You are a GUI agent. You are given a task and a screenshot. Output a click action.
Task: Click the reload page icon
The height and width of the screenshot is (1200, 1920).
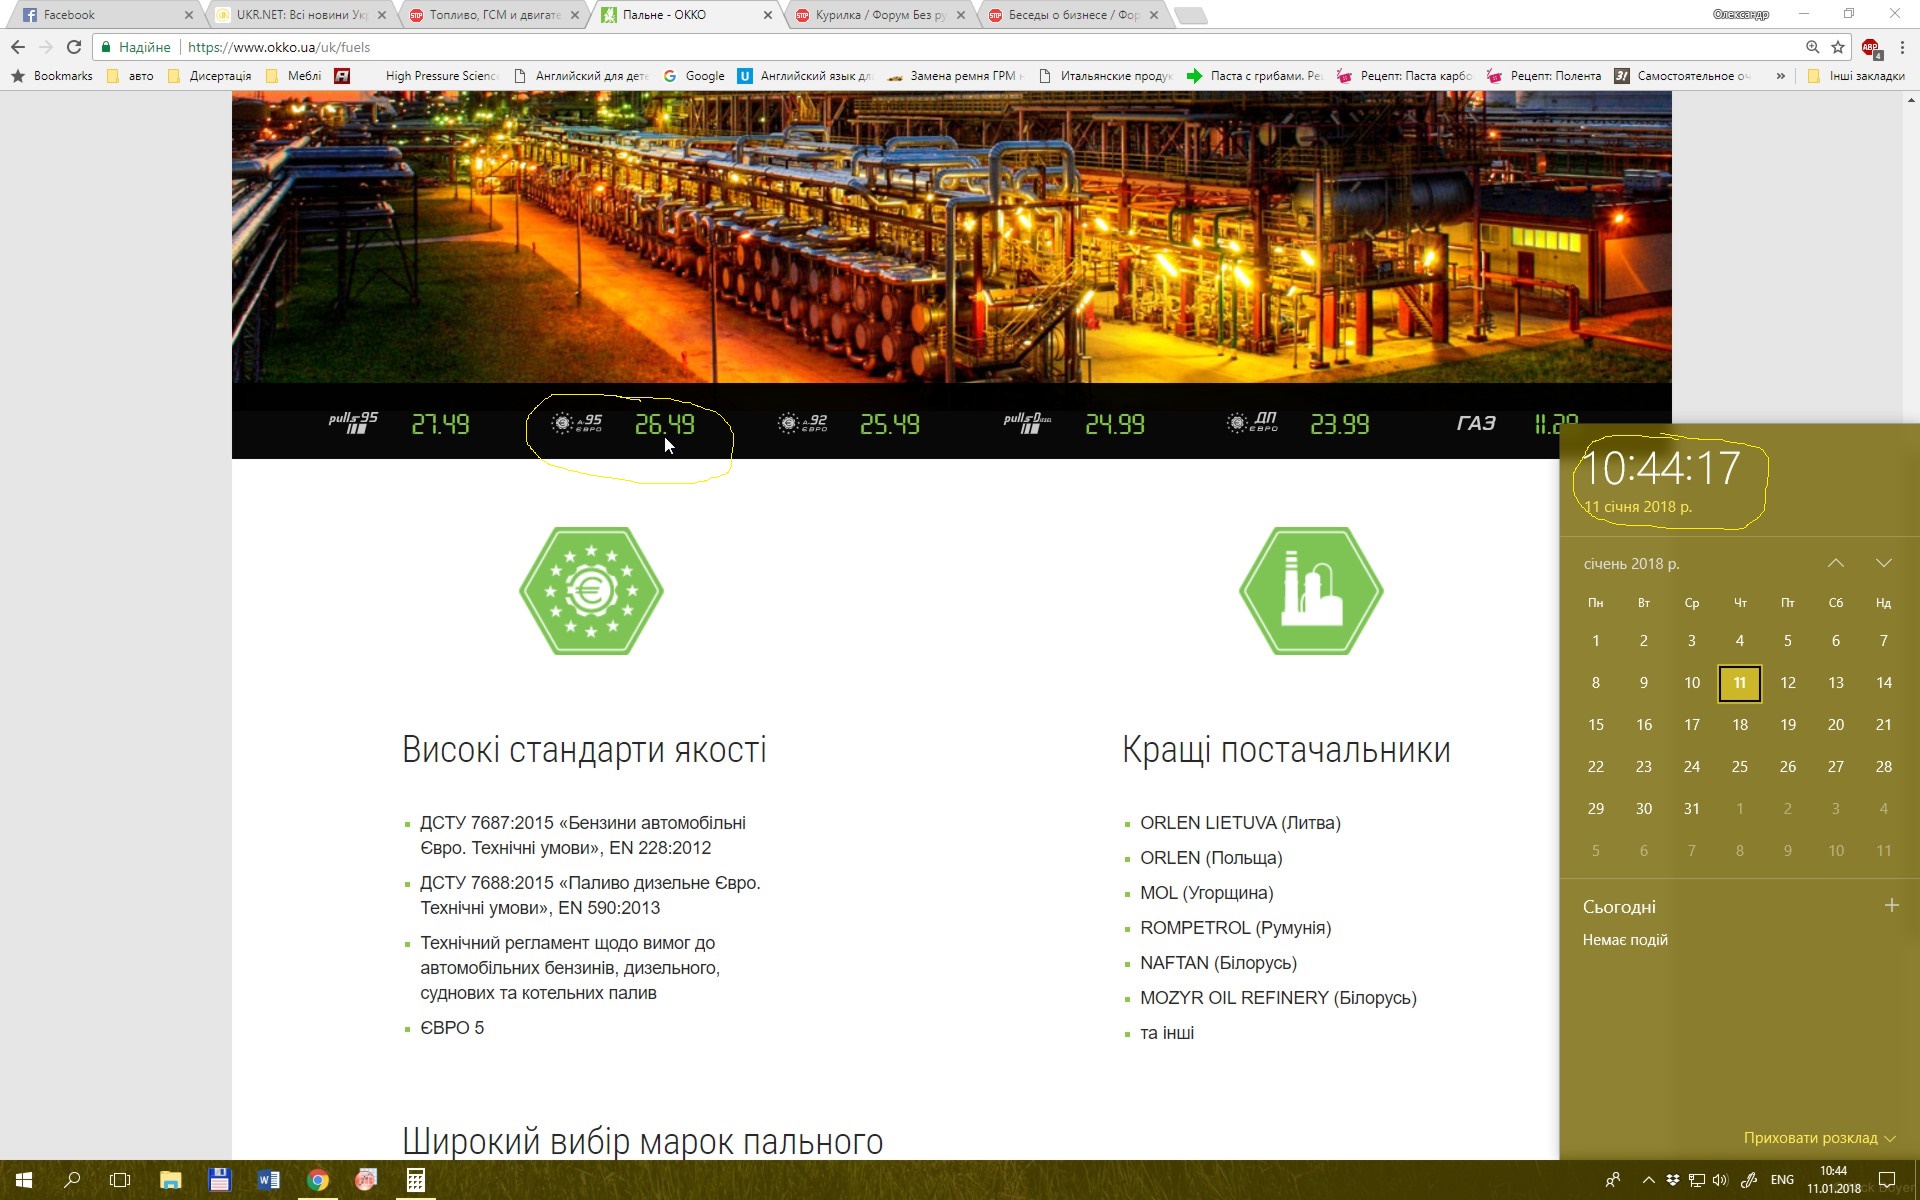pos(73,47)
